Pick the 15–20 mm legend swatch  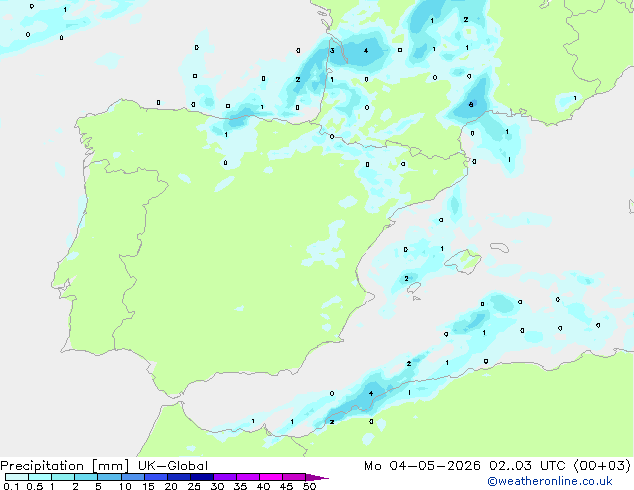pos(155,477)
